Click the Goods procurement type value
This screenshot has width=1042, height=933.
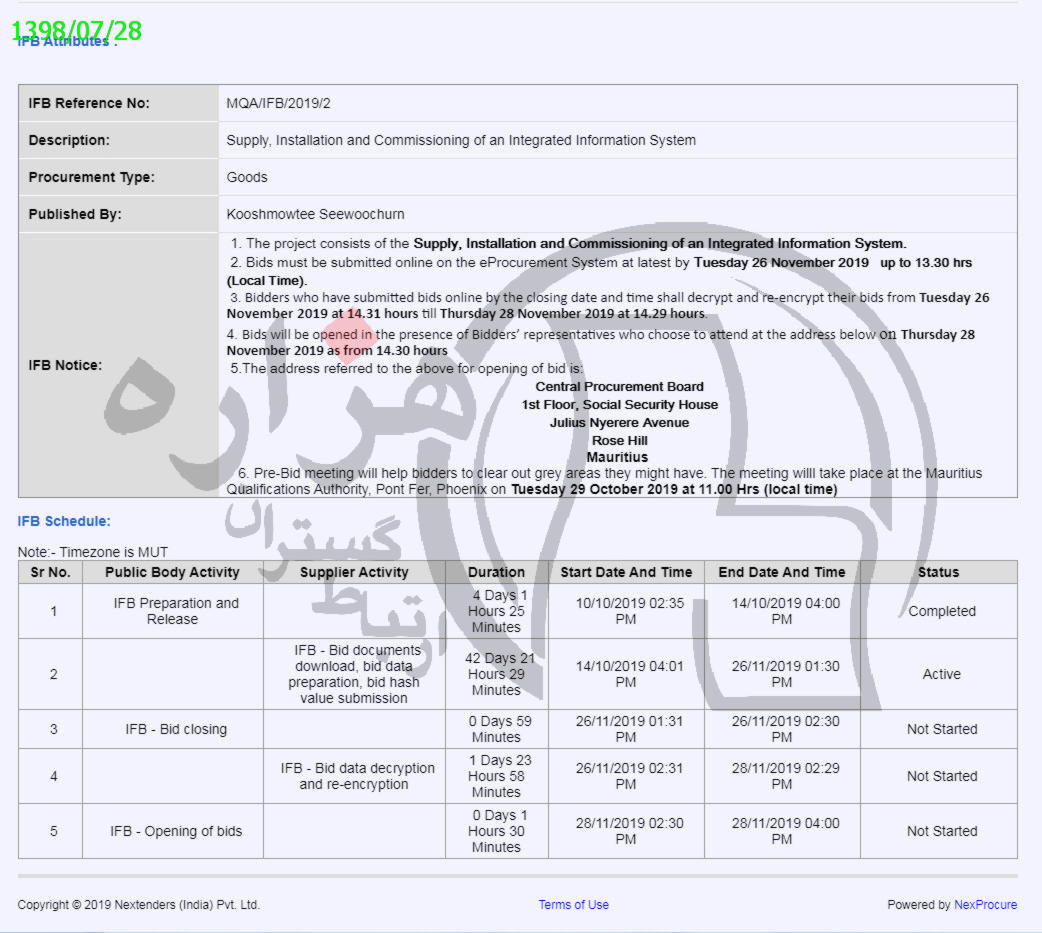tap(247, 177)
